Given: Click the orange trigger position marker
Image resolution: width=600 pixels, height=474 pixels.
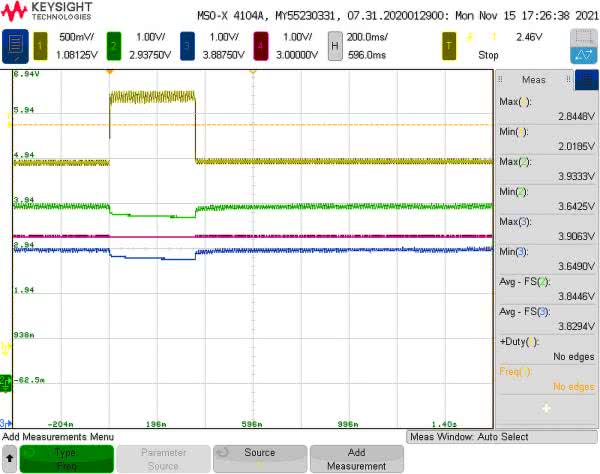Looking at the screenshot, I should pos(110,72).
